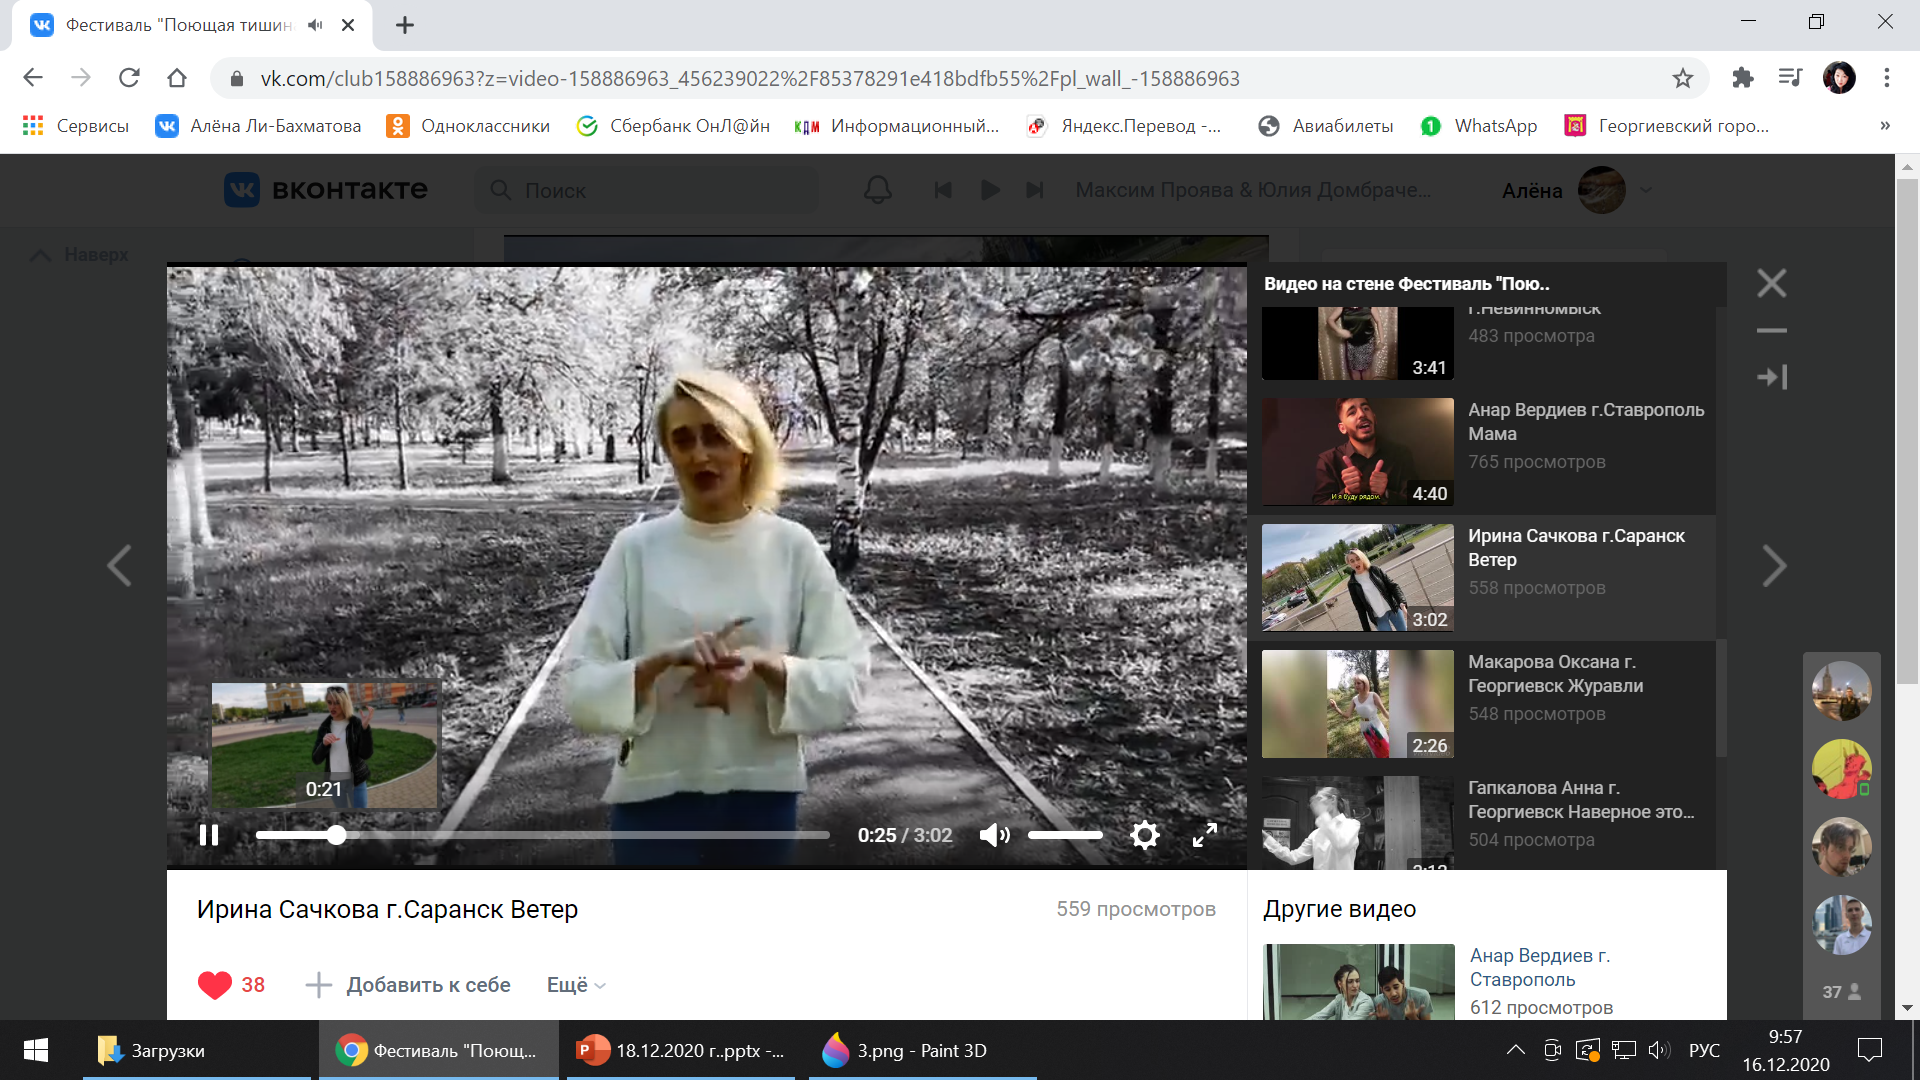The width and height of the screenshot is (1920, 1080).
Task: Open the WhatsApp bookmark
Action: tap(1479, 126)
